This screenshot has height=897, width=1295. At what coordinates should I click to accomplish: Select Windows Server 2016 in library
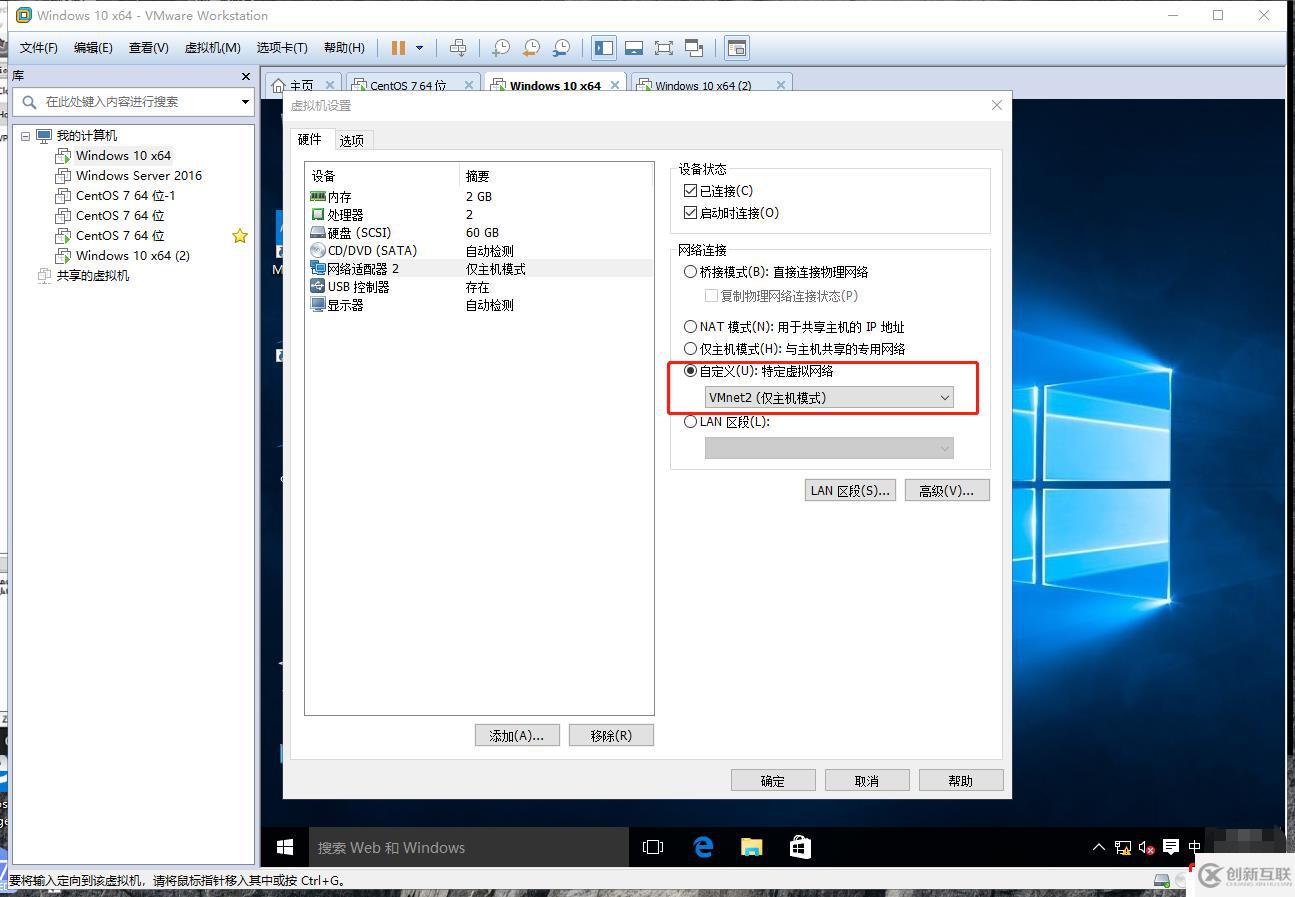[138, 176]
